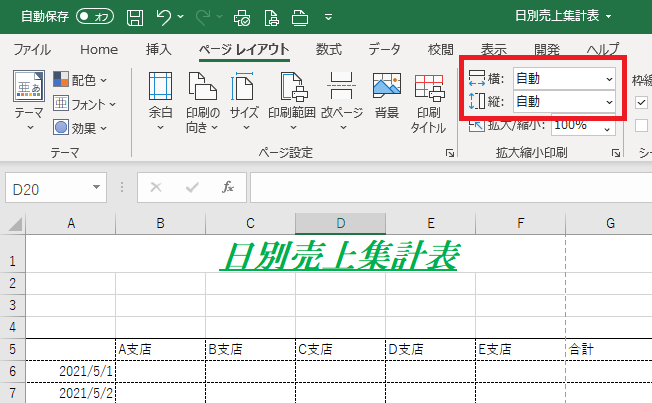Click the Save disk icon
The height and width of the screenshot is (403, 652).
click(x=135, y=17)
